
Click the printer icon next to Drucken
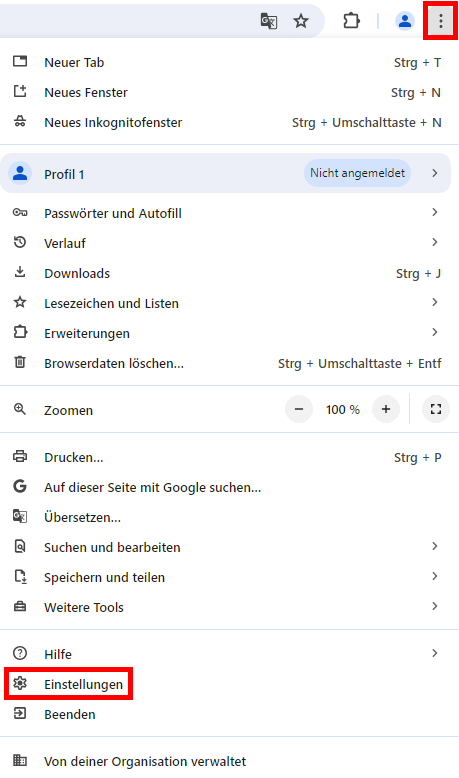[20, 456]
